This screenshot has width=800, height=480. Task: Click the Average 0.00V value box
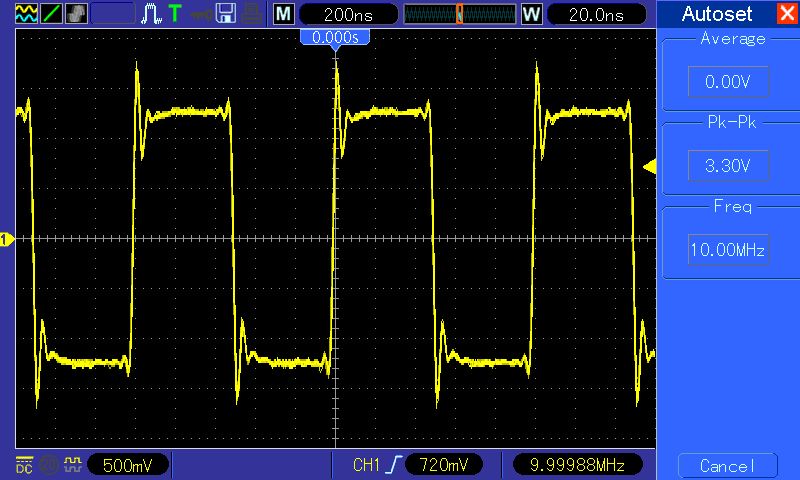(728, 81)
